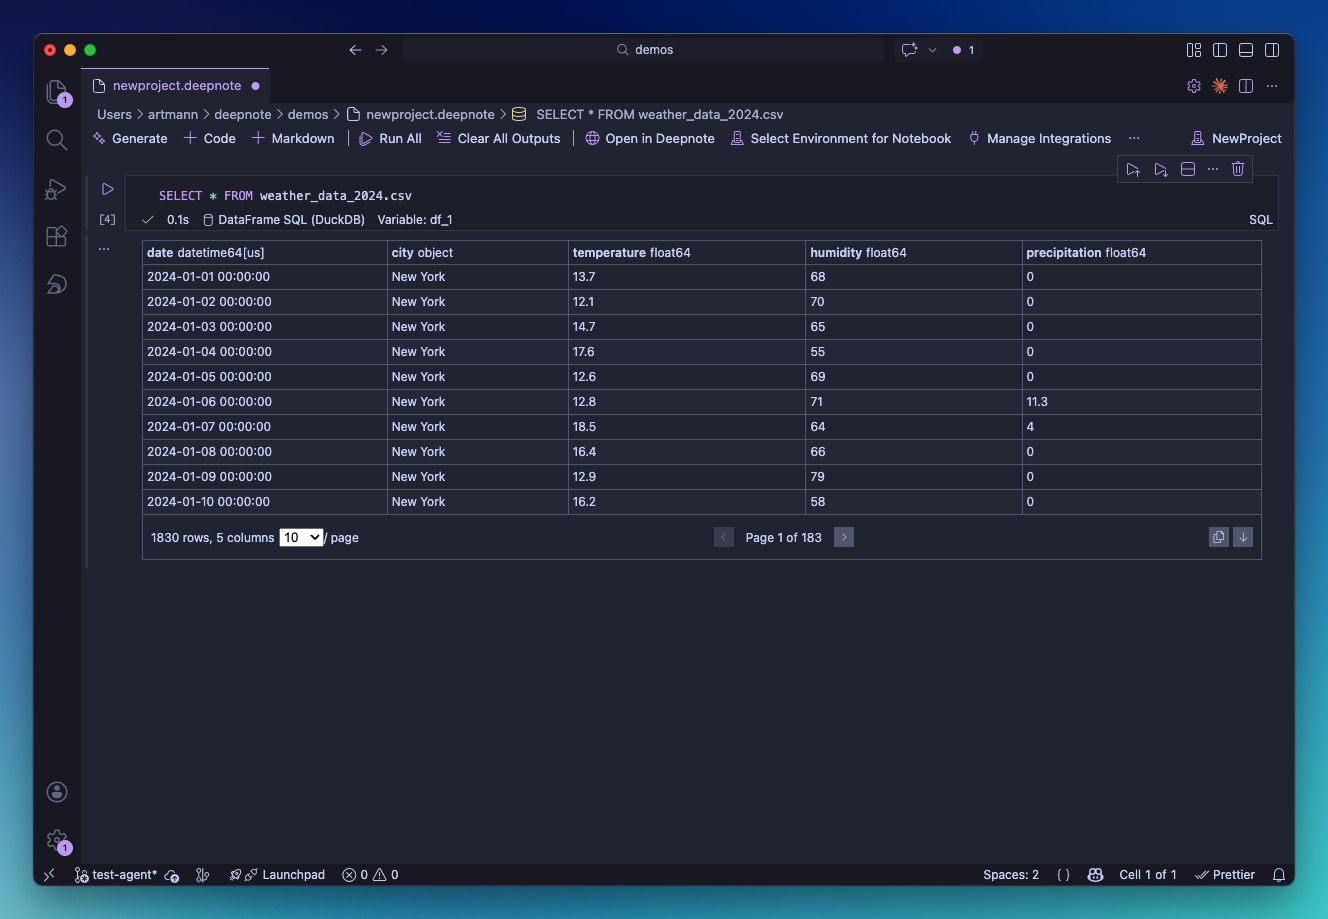Split the editor right
1328x919 pixels.
(x=1246, y=86)
